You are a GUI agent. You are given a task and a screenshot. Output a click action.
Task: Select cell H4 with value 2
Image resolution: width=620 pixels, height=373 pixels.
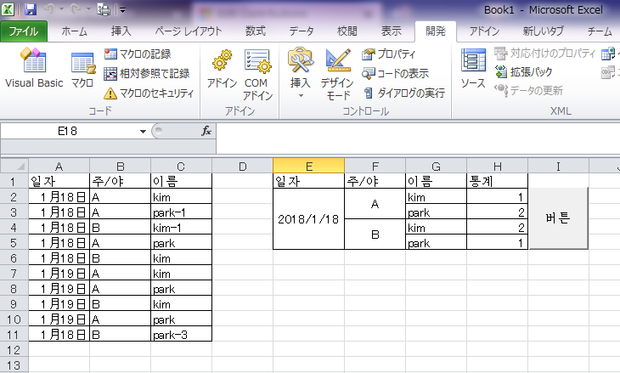[497, 227]
